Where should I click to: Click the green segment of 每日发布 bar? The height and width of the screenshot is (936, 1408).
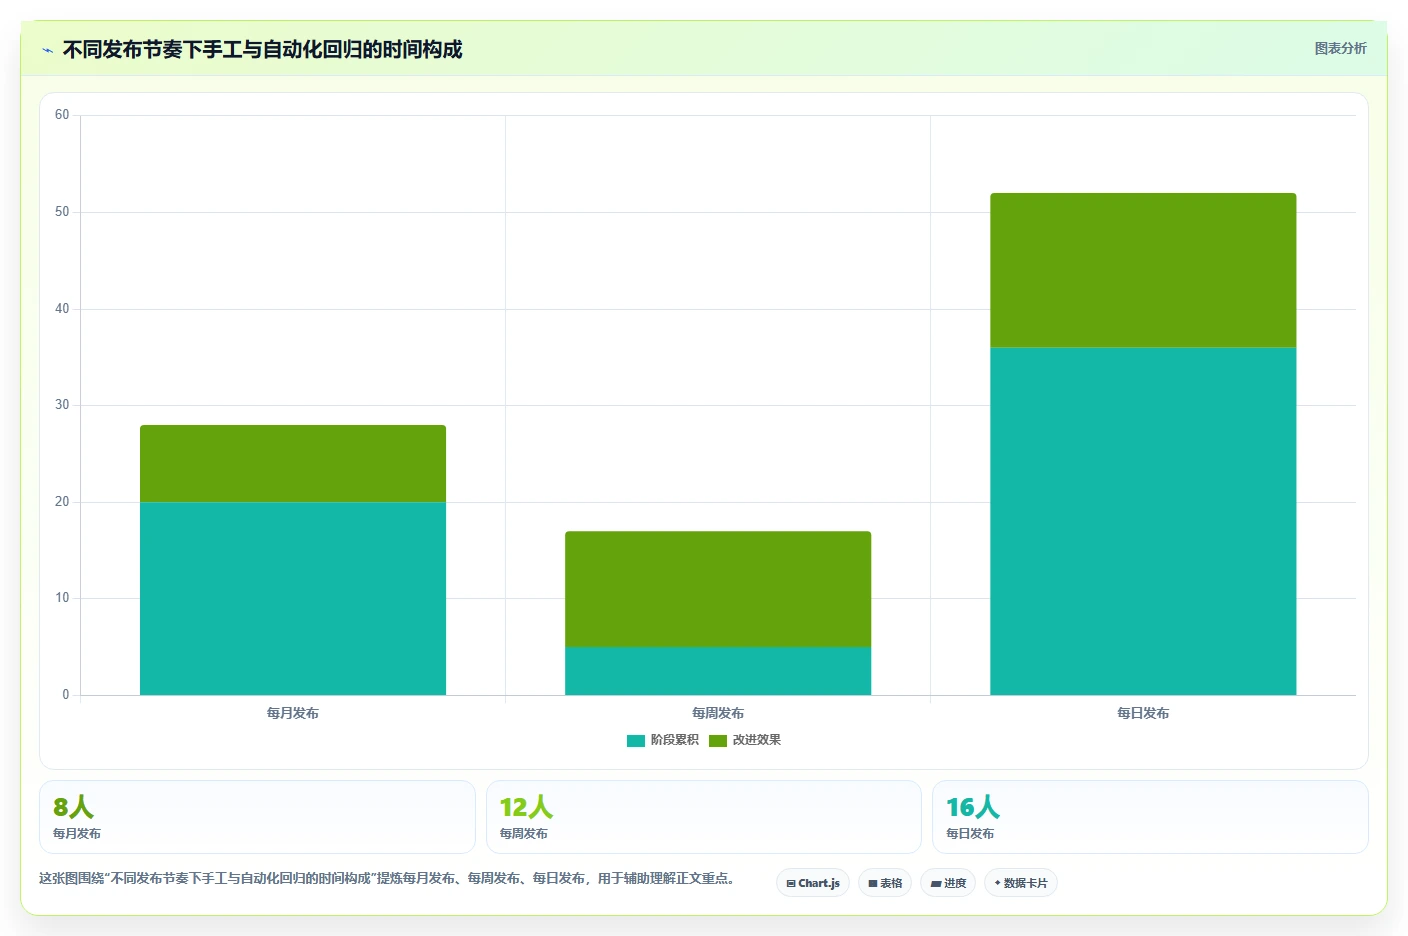click(1143, 270)
